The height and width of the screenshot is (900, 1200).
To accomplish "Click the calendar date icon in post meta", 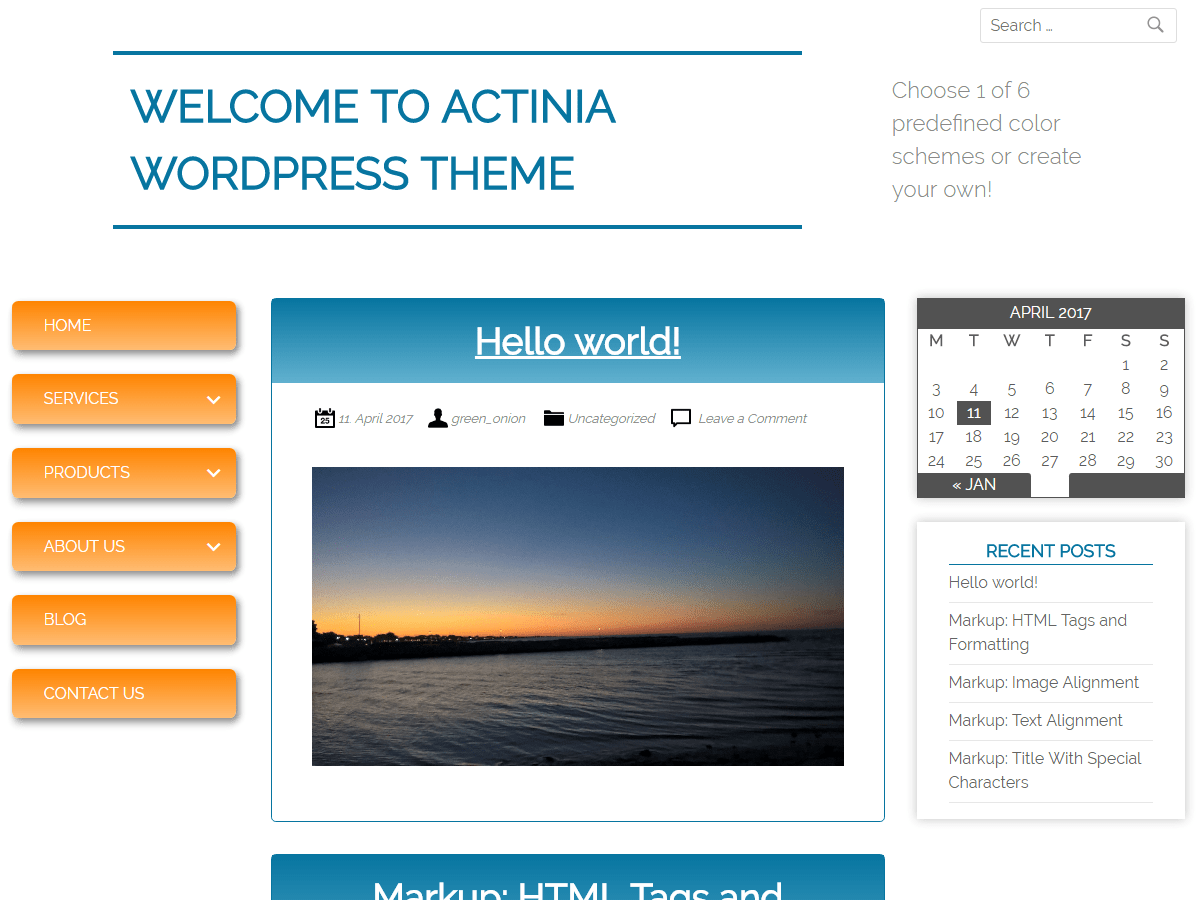I will (x=324, y=418).
